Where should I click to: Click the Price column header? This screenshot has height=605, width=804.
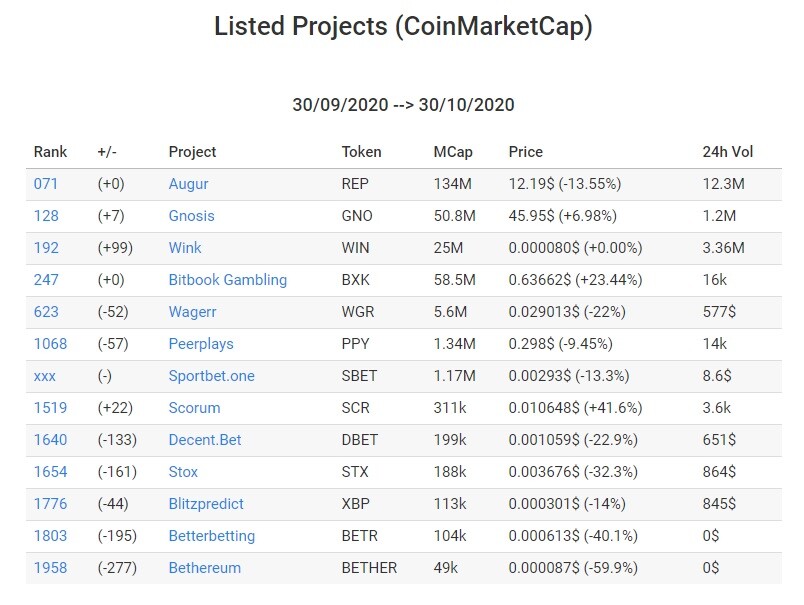click(526, 152)
